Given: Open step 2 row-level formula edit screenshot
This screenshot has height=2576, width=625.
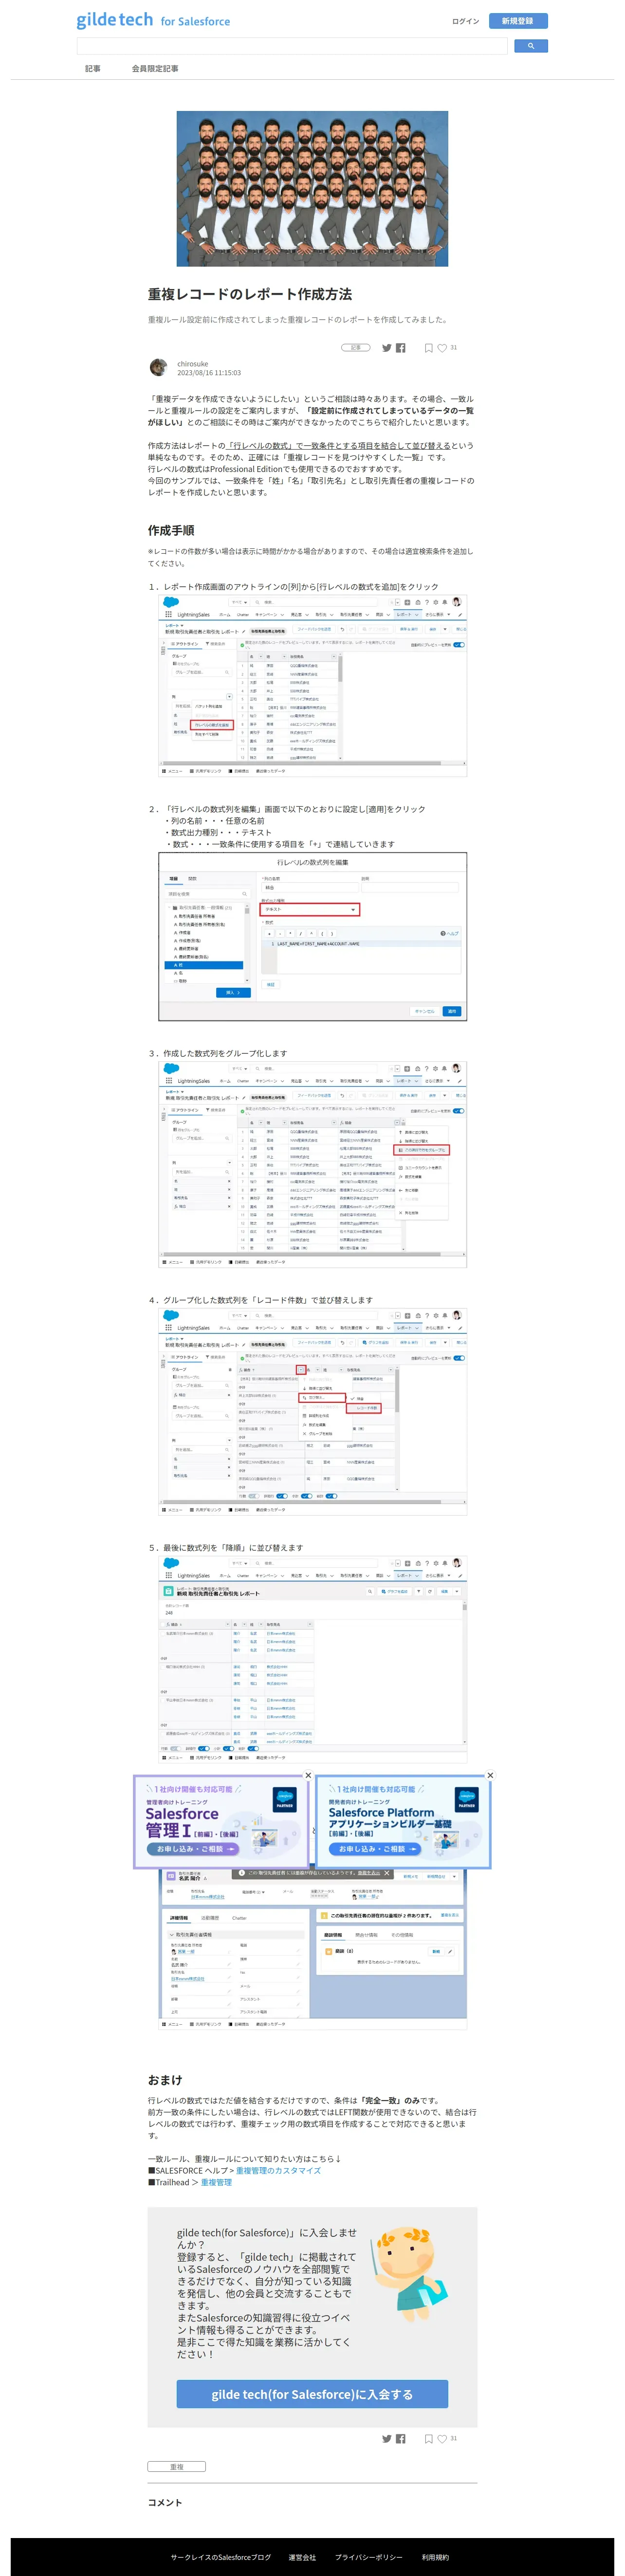Looking at the screenshot, I should [x=312, y=937].
